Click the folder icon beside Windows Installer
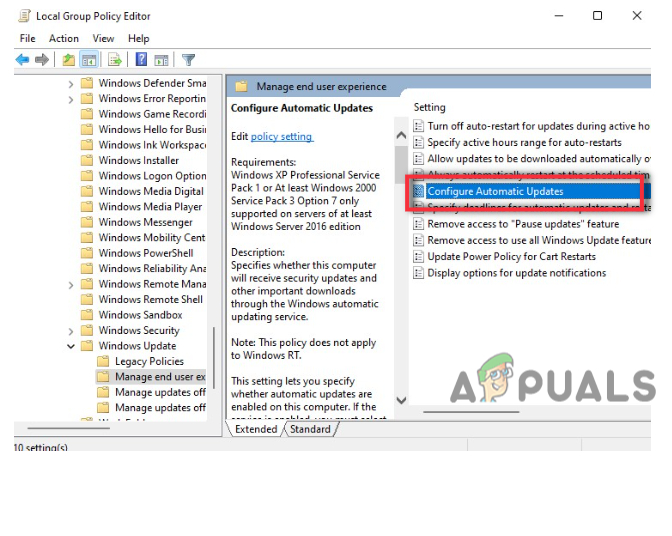This screenshot has width=672, height=536. click(87, 160)
